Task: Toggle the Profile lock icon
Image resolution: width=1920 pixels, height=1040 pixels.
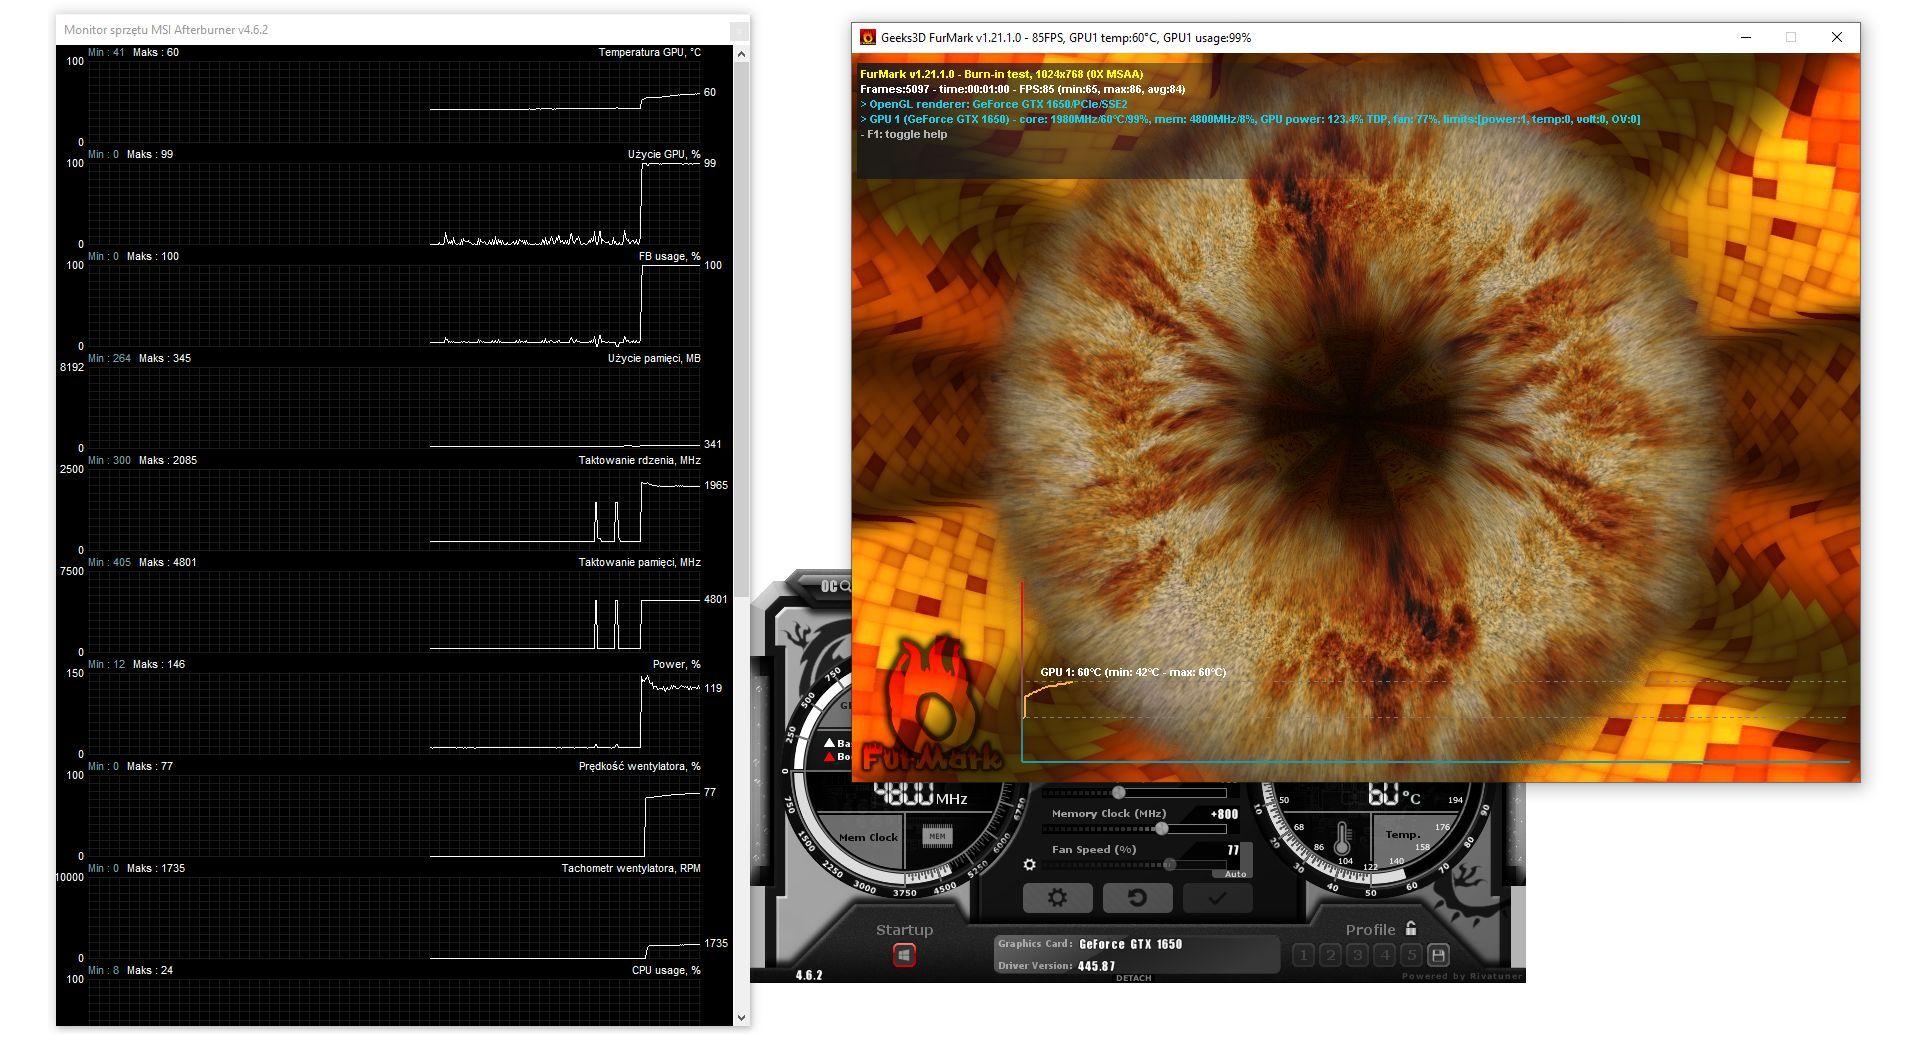Action: (1411, 929)
